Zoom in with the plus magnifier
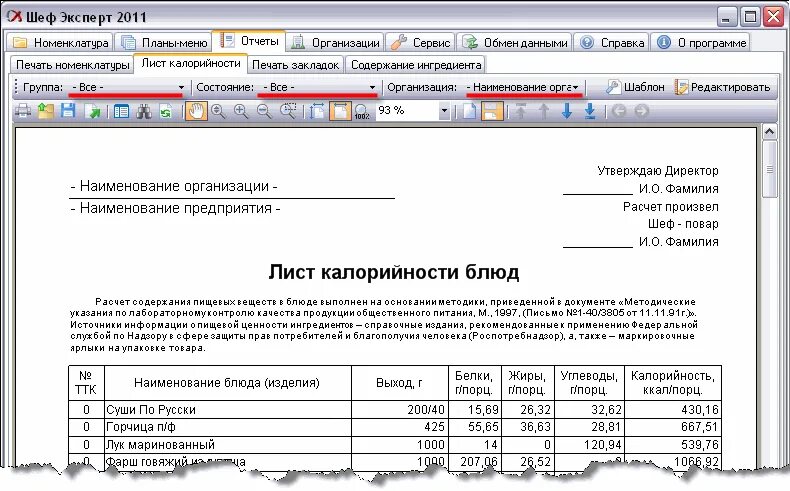 241,111
